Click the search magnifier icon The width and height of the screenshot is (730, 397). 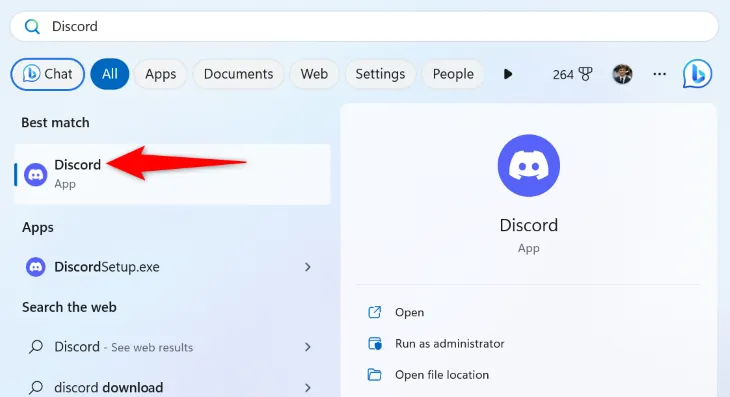tap(32, 27)
